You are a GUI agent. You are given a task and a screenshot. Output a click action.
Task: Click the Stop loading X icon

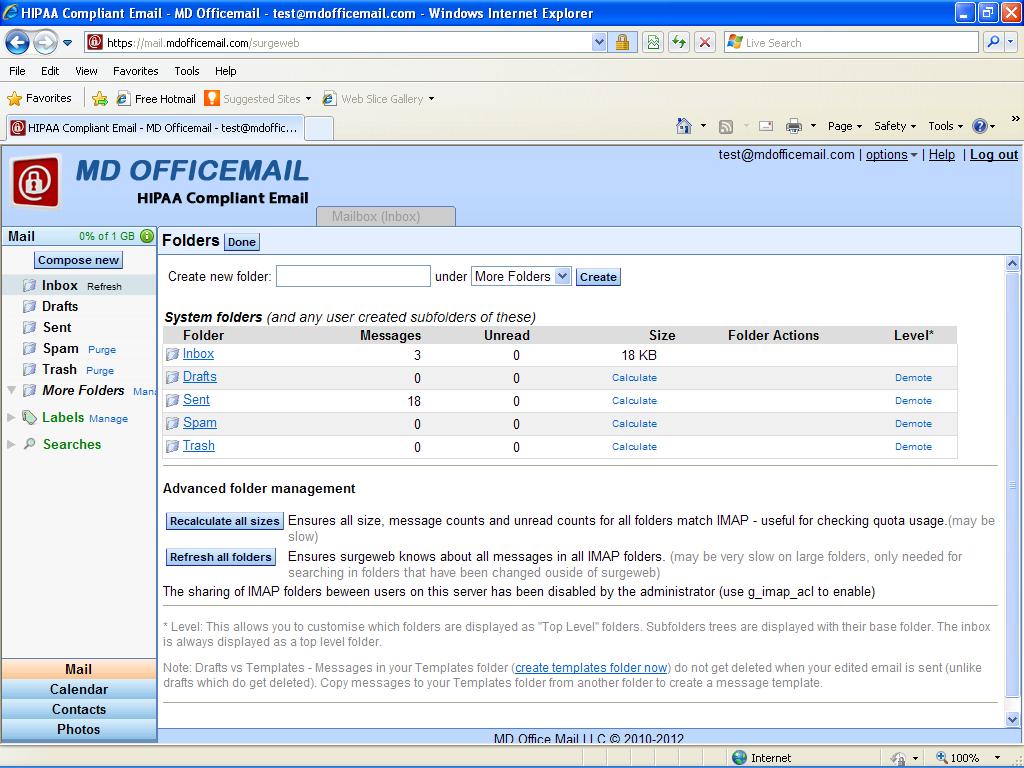[x=705, y=42]
